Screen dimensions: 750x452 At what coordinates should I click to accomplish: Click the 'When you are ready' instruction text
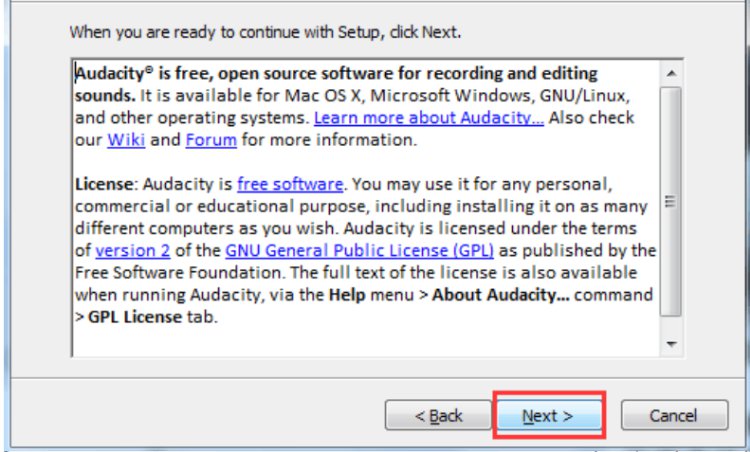[265, 32]
